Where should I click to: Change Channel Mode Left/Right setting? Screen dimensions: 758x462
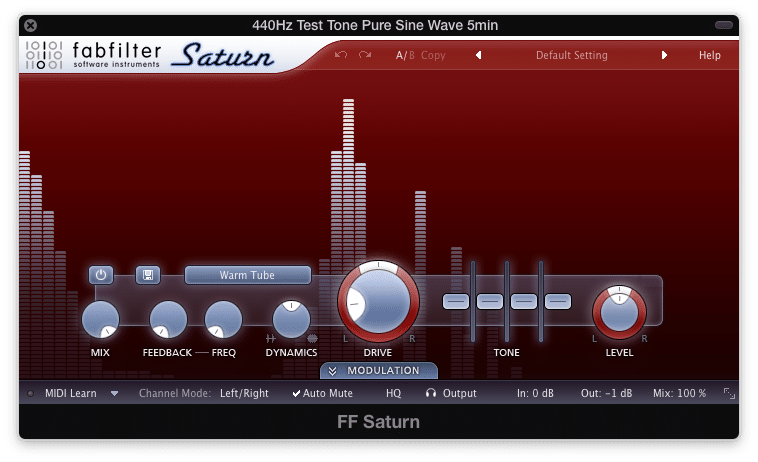244,393
